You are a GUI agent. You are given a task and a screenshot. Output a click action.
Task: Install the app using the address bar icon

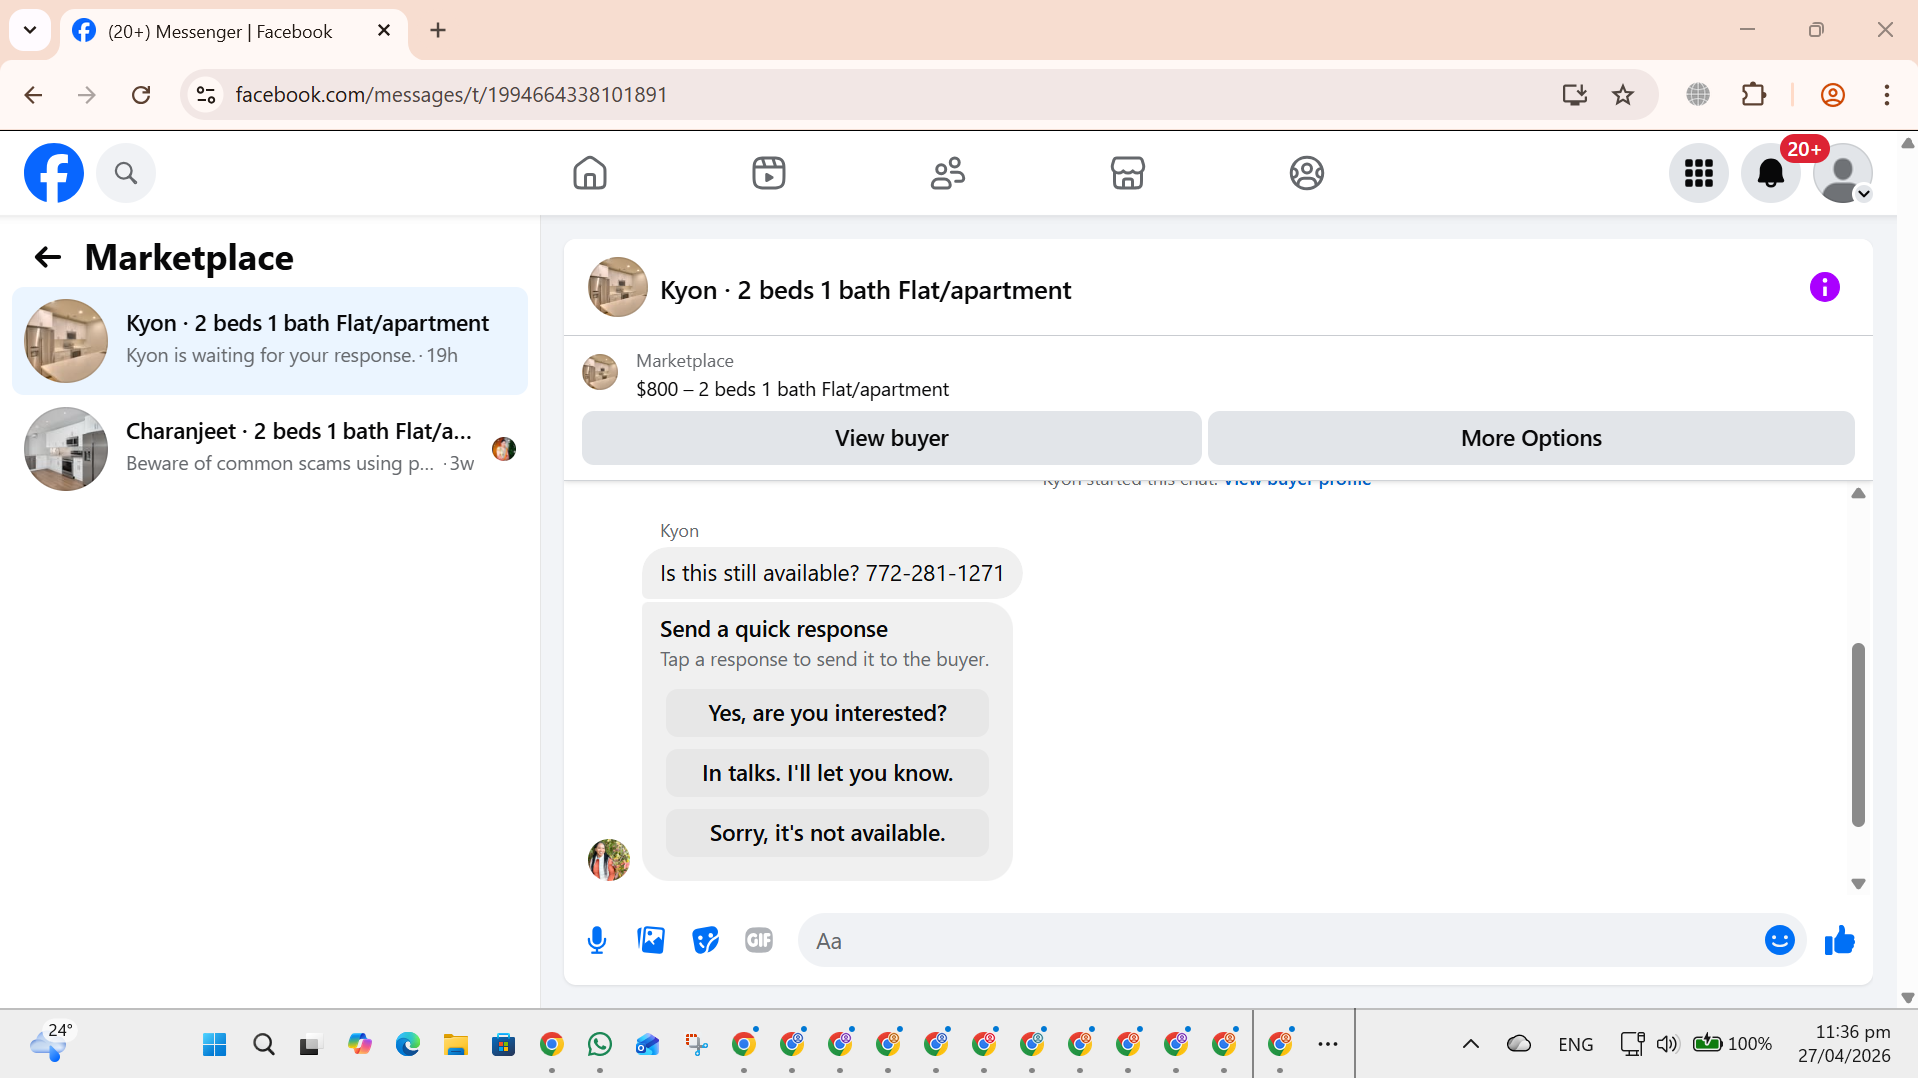point(1575,95)
